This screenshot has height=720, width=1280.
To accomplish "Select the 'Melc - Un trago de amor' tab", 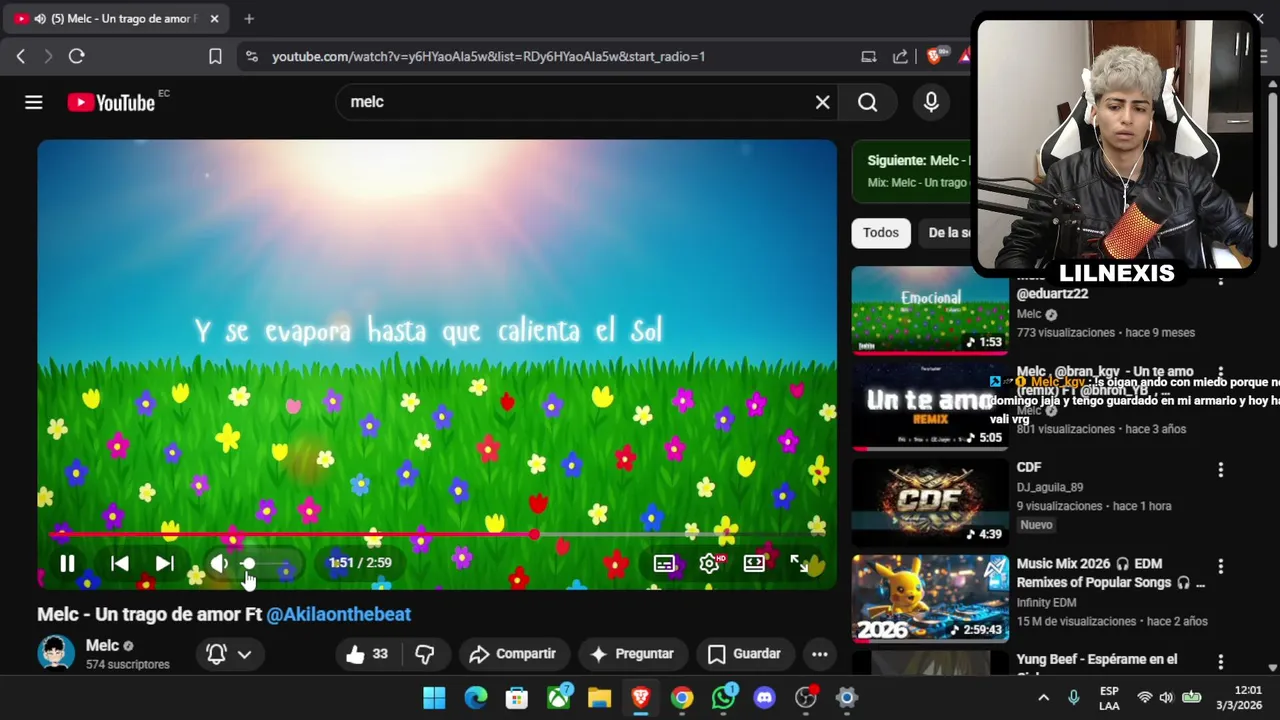I will (116, 18).
